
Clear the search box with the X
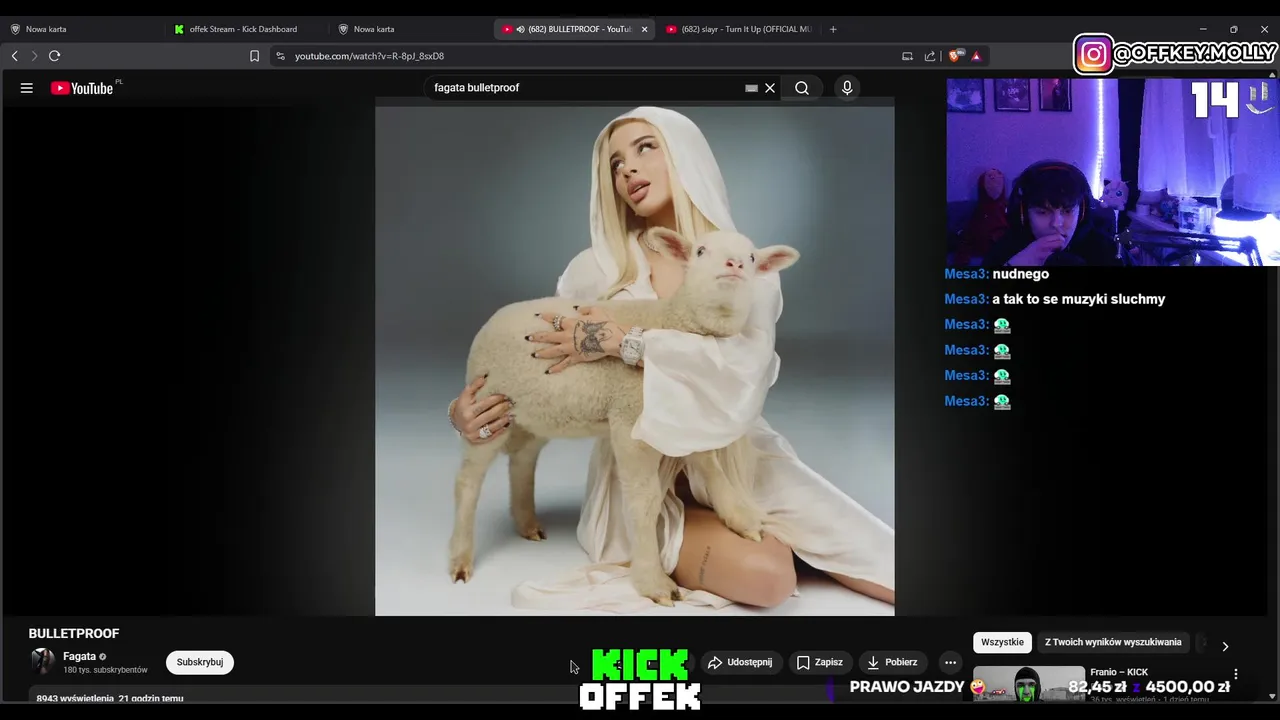pyautogui.click(x=770, y=88)
